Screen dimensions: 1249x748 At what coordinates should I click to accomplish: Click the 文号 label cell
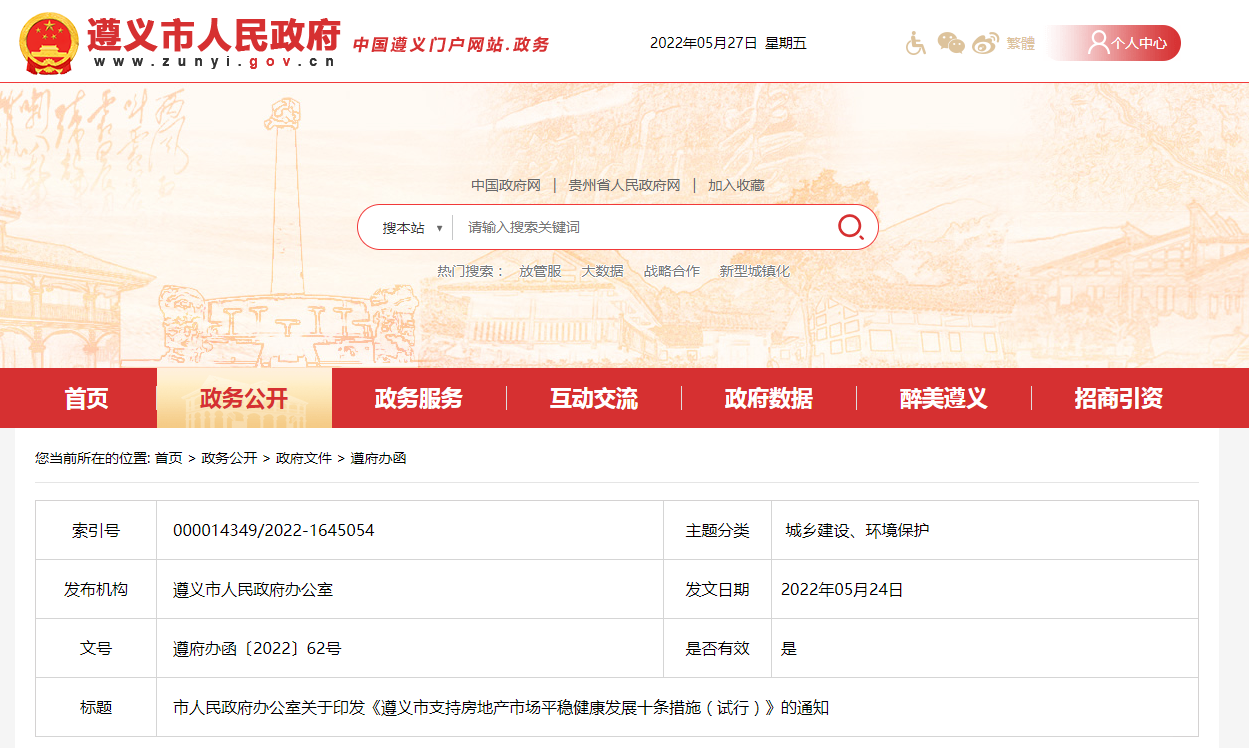pos(96,648)
